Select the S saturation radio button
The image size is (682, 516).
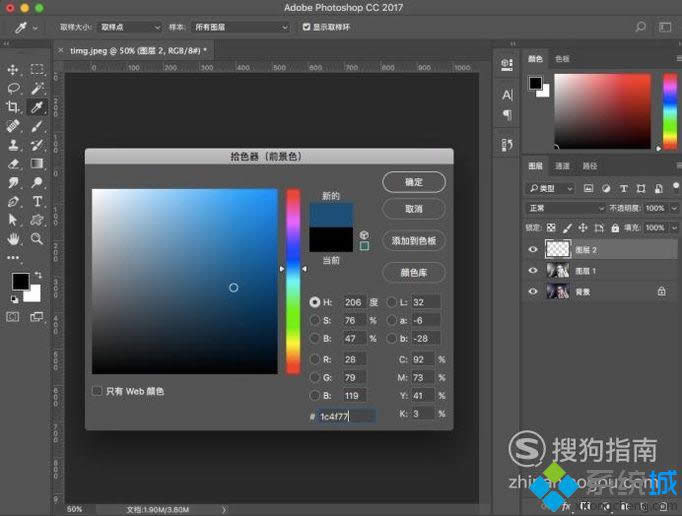314,320
